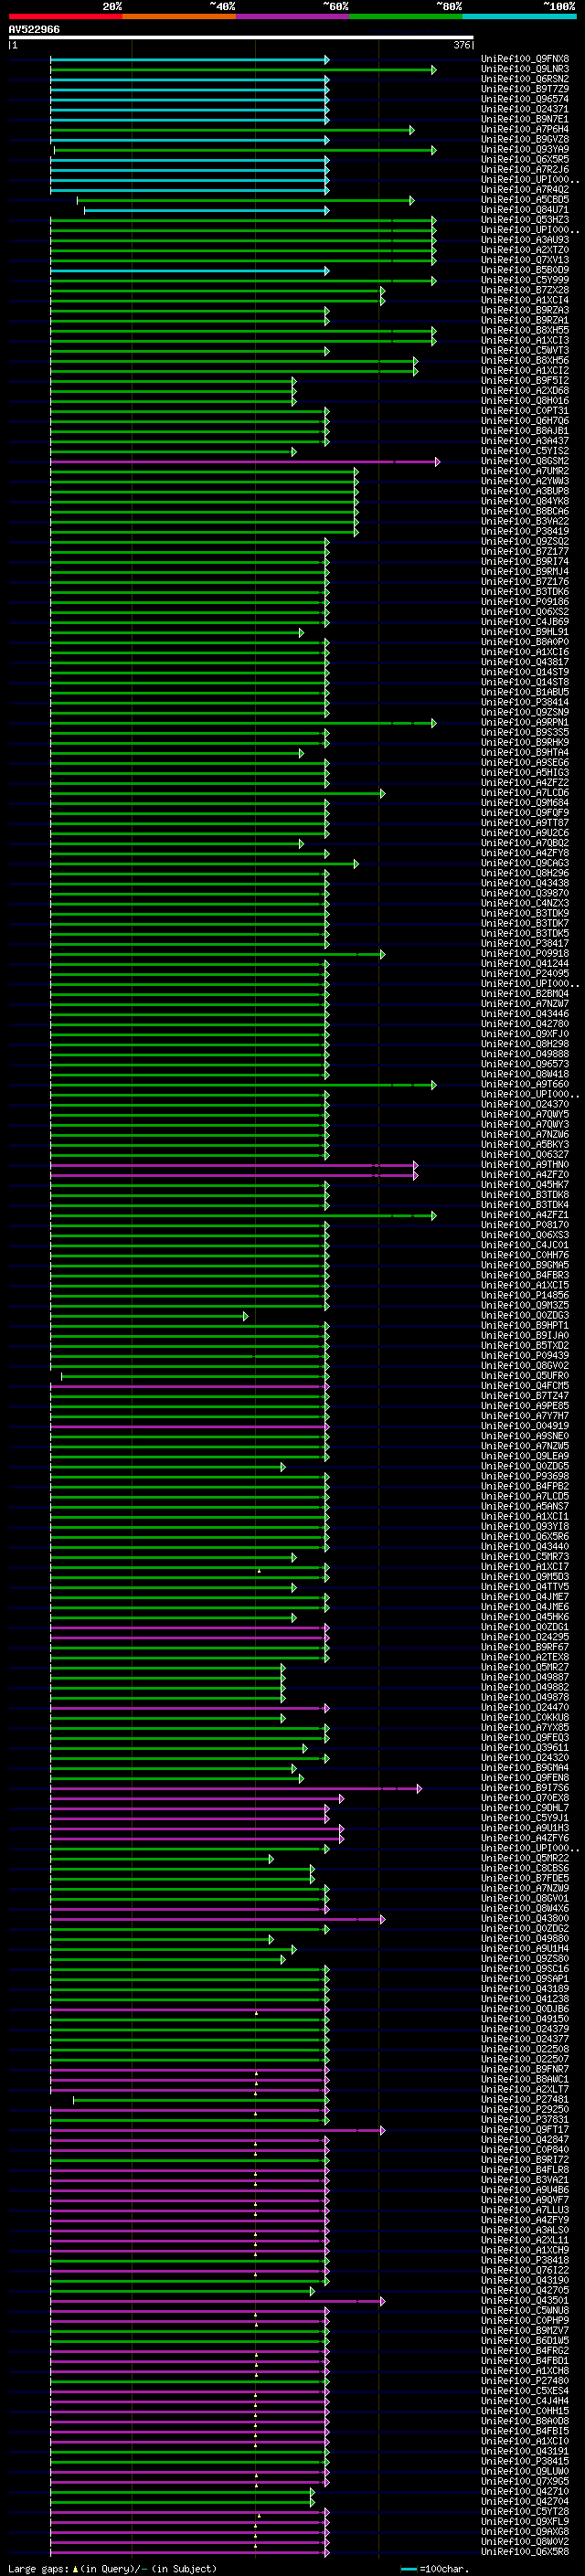Select the UniRef100_A9THN0 label
585x2576 pixels.
(x=525, y=1164)
